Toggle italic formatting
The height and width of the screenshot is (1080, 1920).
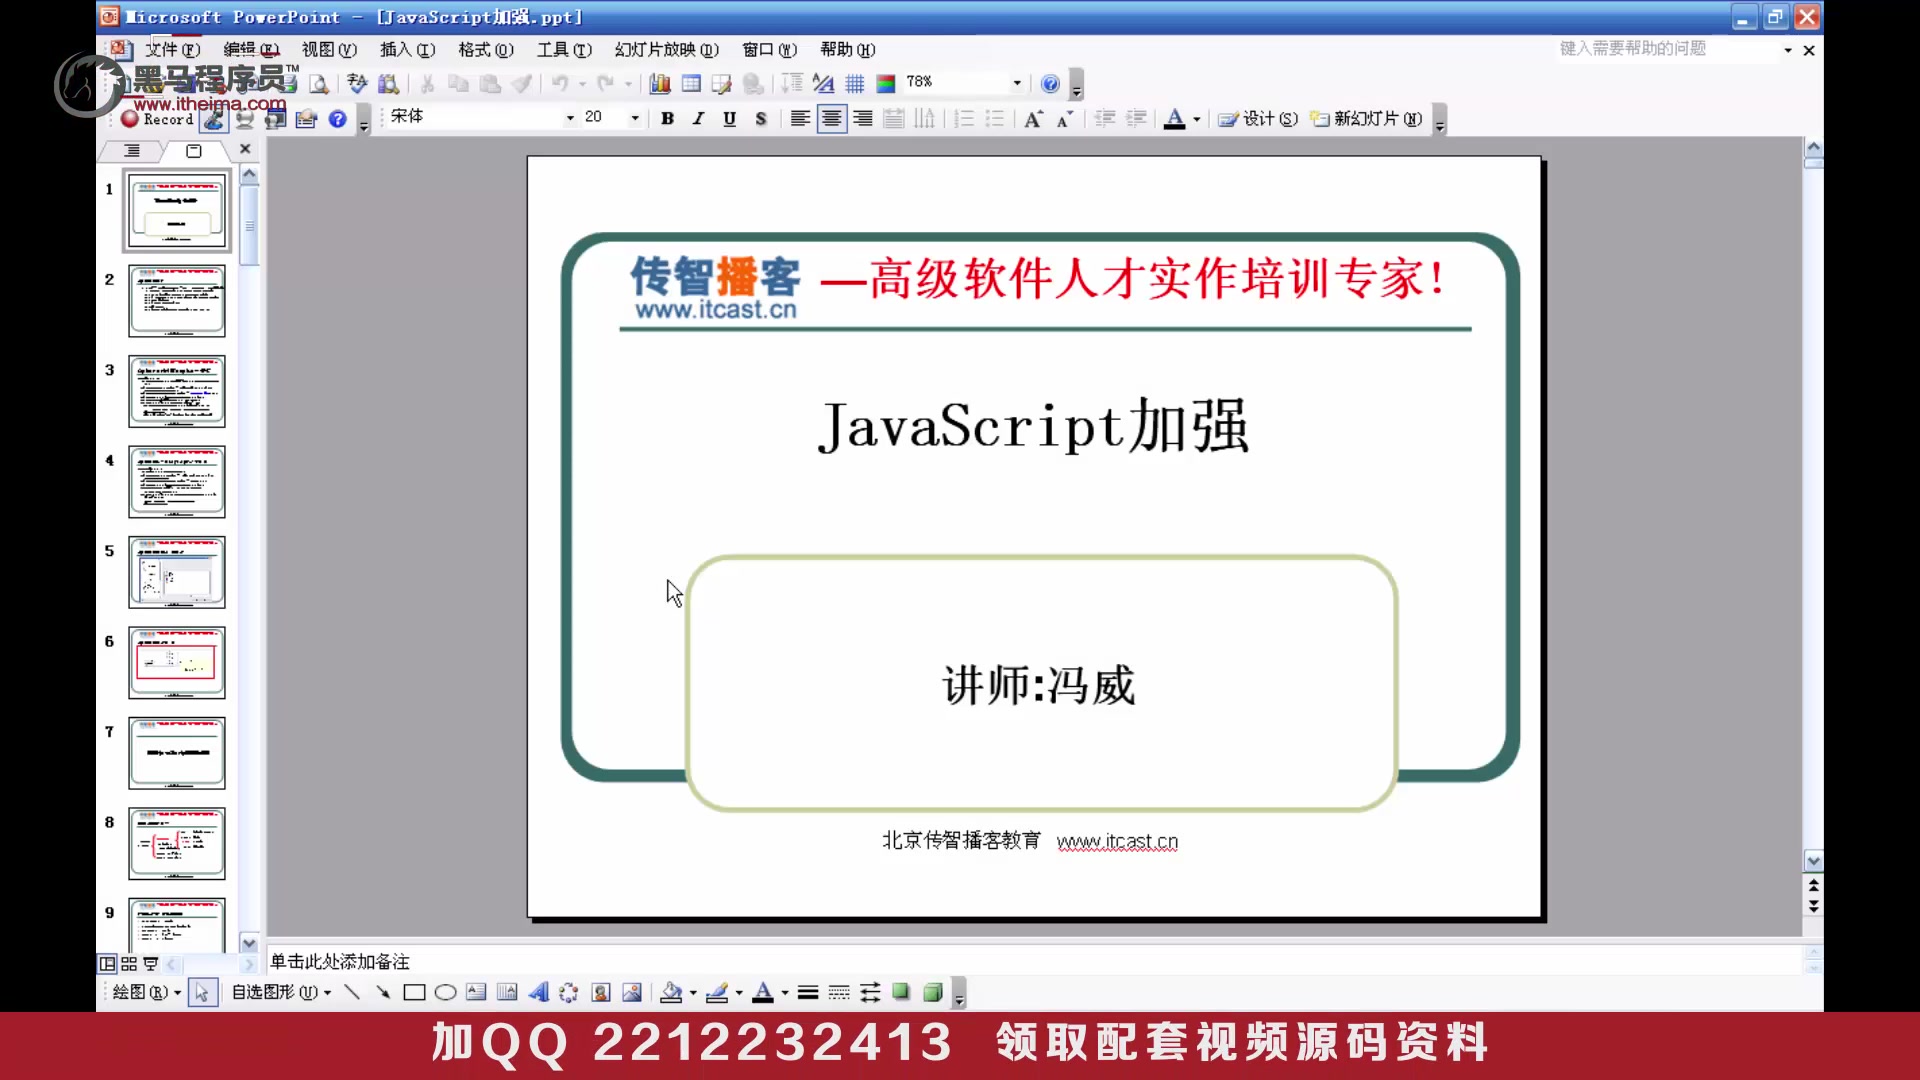pos(699,119)
